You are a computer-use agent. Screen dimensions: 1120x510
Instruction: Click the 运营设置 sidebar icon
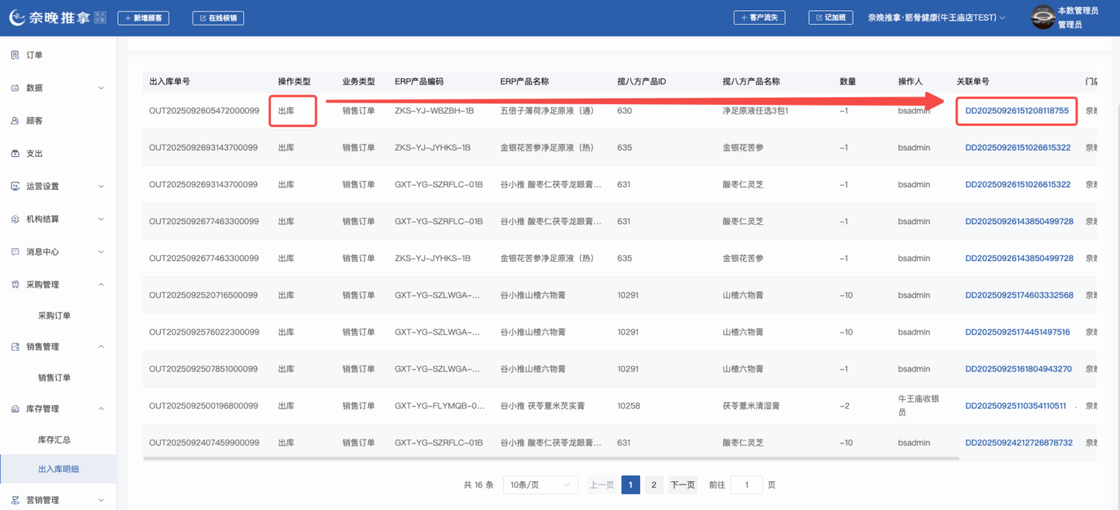pos(15,186)
